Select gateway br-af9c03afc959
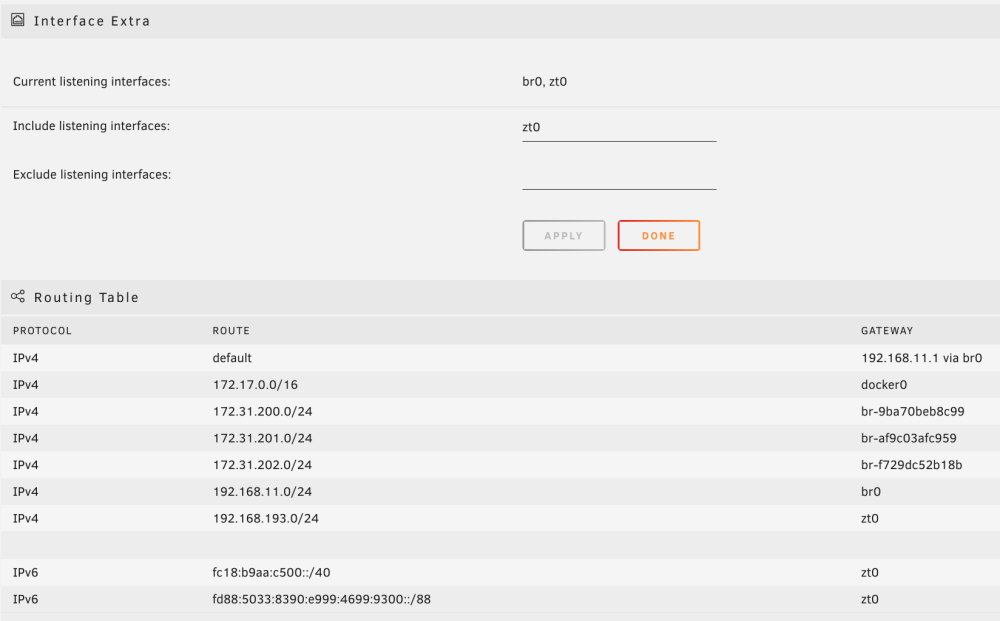Screen dimensions: 1000x621 point(909,438)
